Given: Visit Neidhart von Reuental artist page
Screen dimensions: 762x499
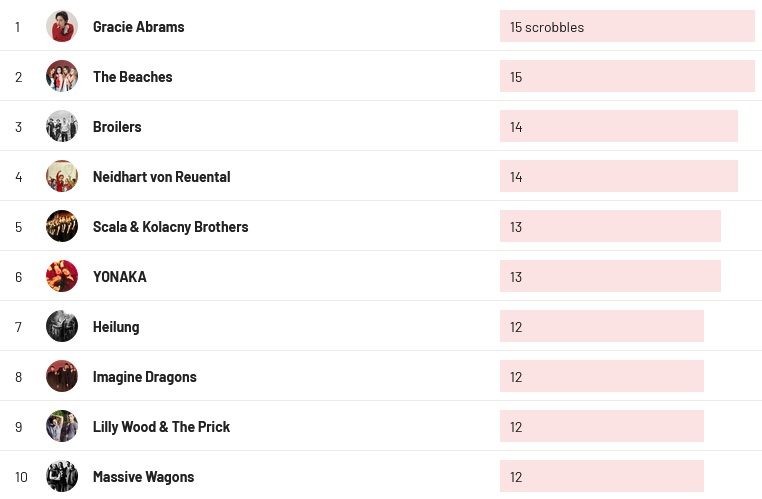Looking at the screenshot, I should pos(162,177).
